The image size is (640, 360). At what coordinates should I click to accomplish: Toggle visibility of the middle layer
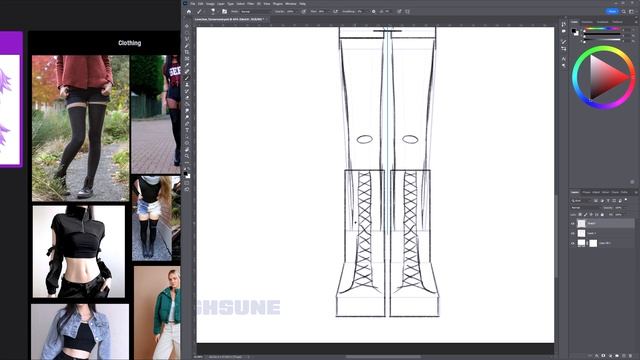click(573, 233)
